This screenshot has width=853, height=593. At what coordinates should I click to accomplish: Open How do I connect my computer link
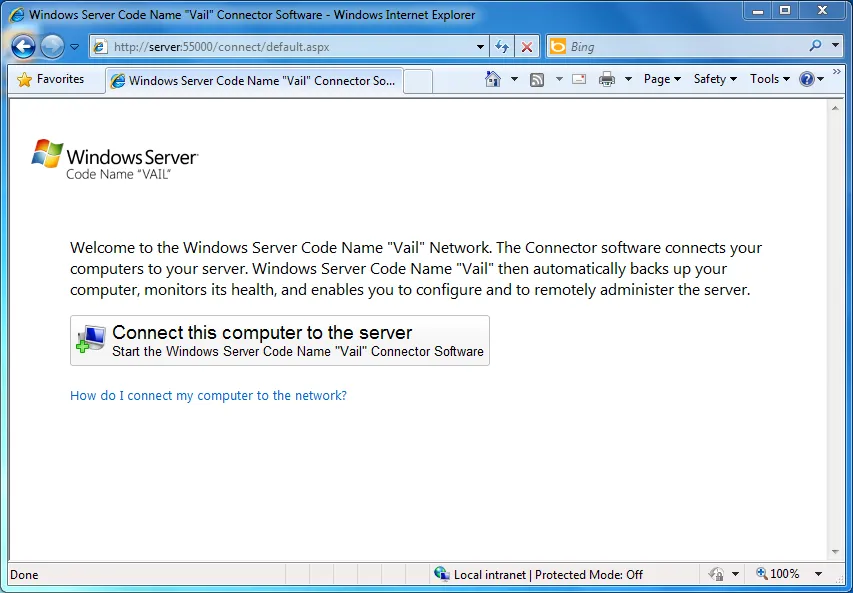tap(208, 396)
